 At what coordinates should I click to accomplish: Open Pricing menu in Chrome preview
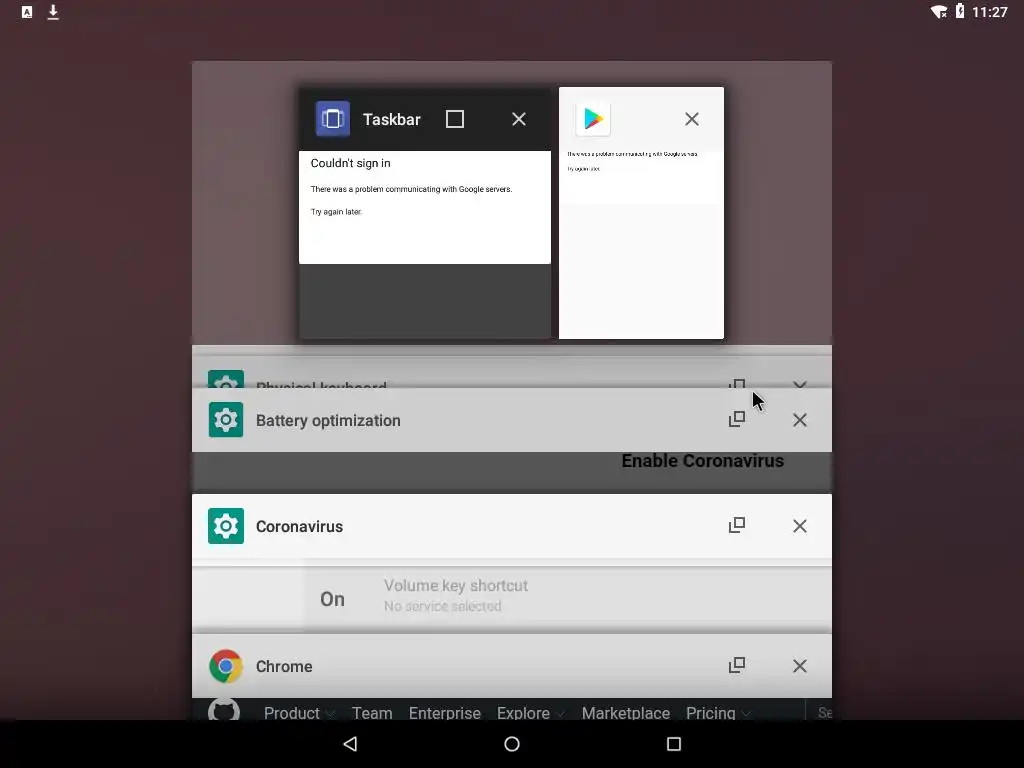point(718,713)
